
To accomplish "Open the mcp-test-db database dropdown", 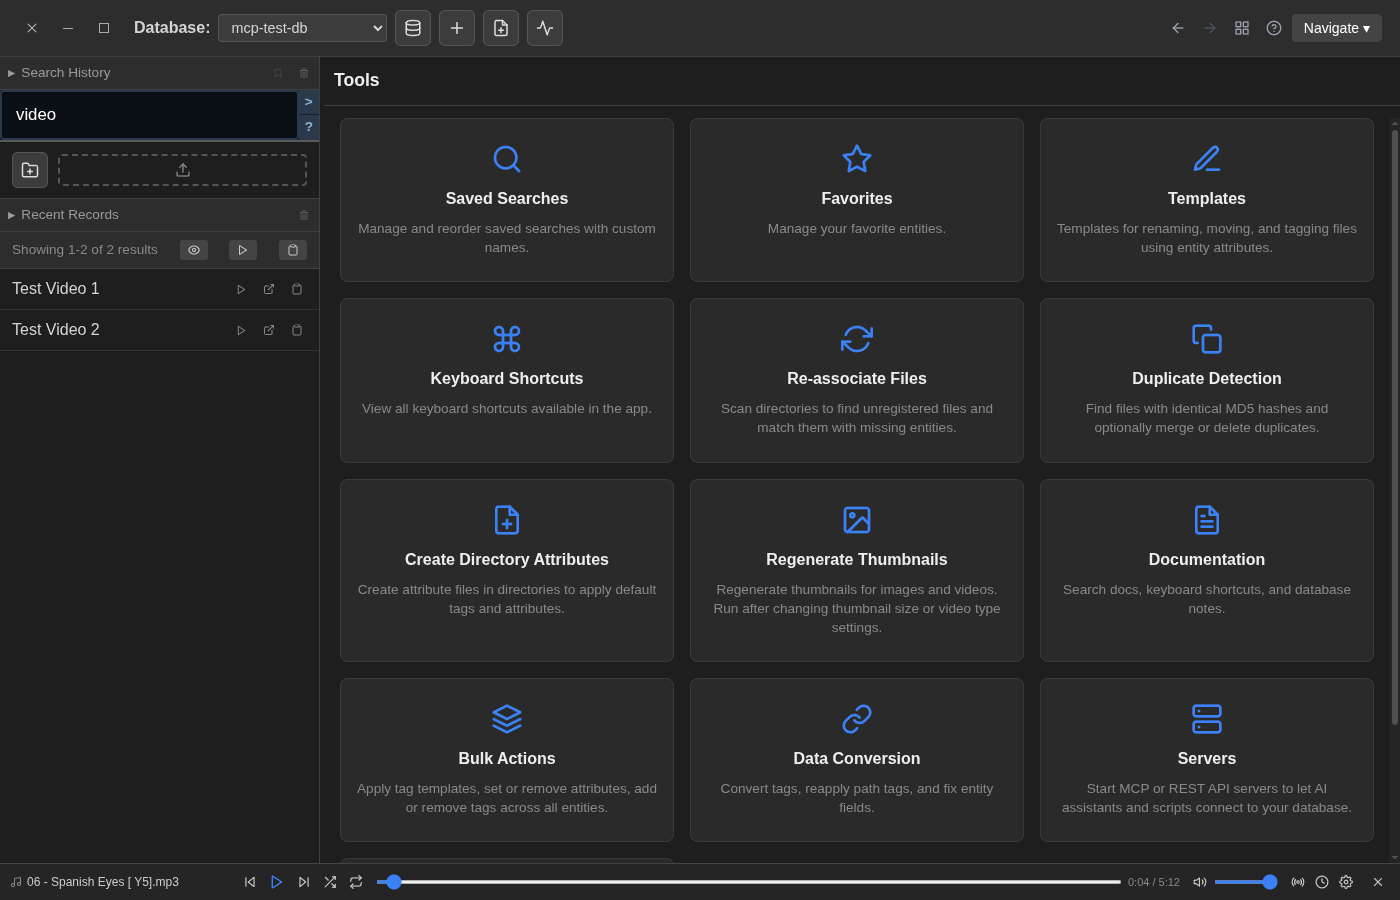I will point(301,27).
